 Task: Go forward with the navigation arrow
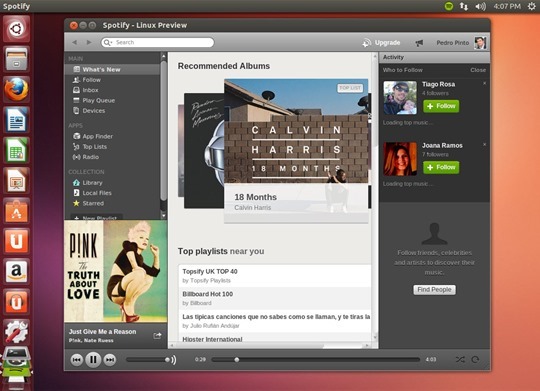tap(89, 42)
